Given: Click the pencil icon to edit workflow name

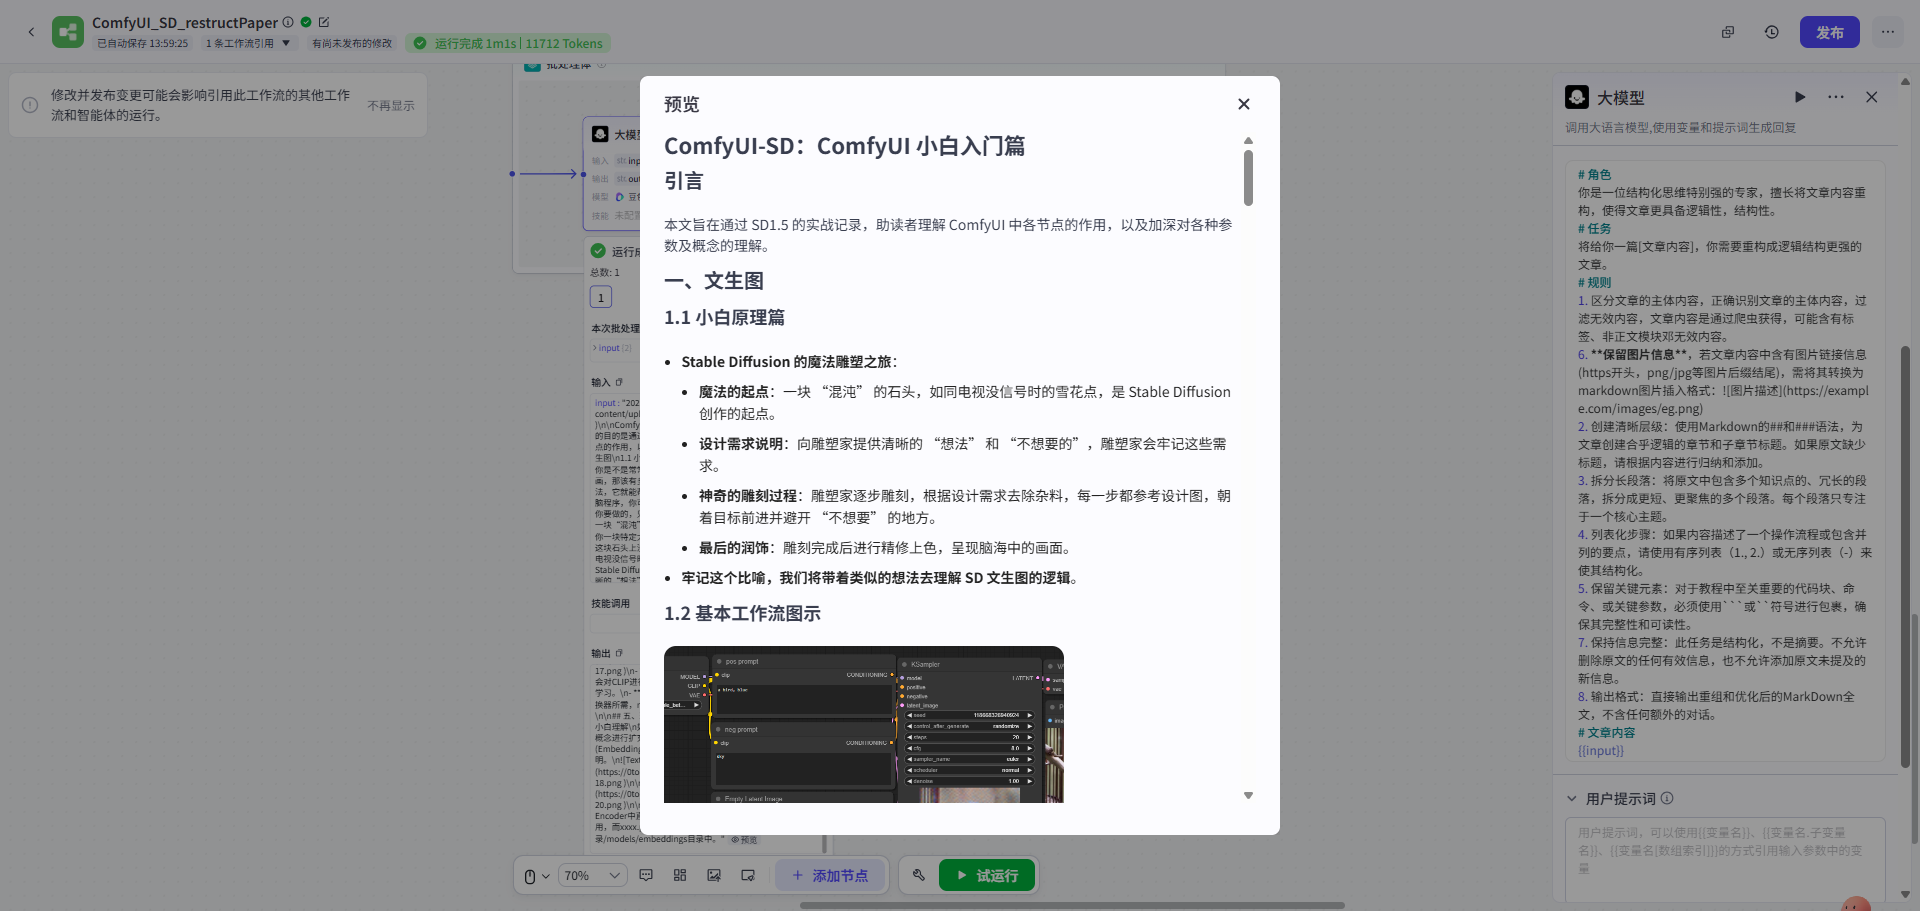Looking at the screenshot, I should click(x=323, y=21).
